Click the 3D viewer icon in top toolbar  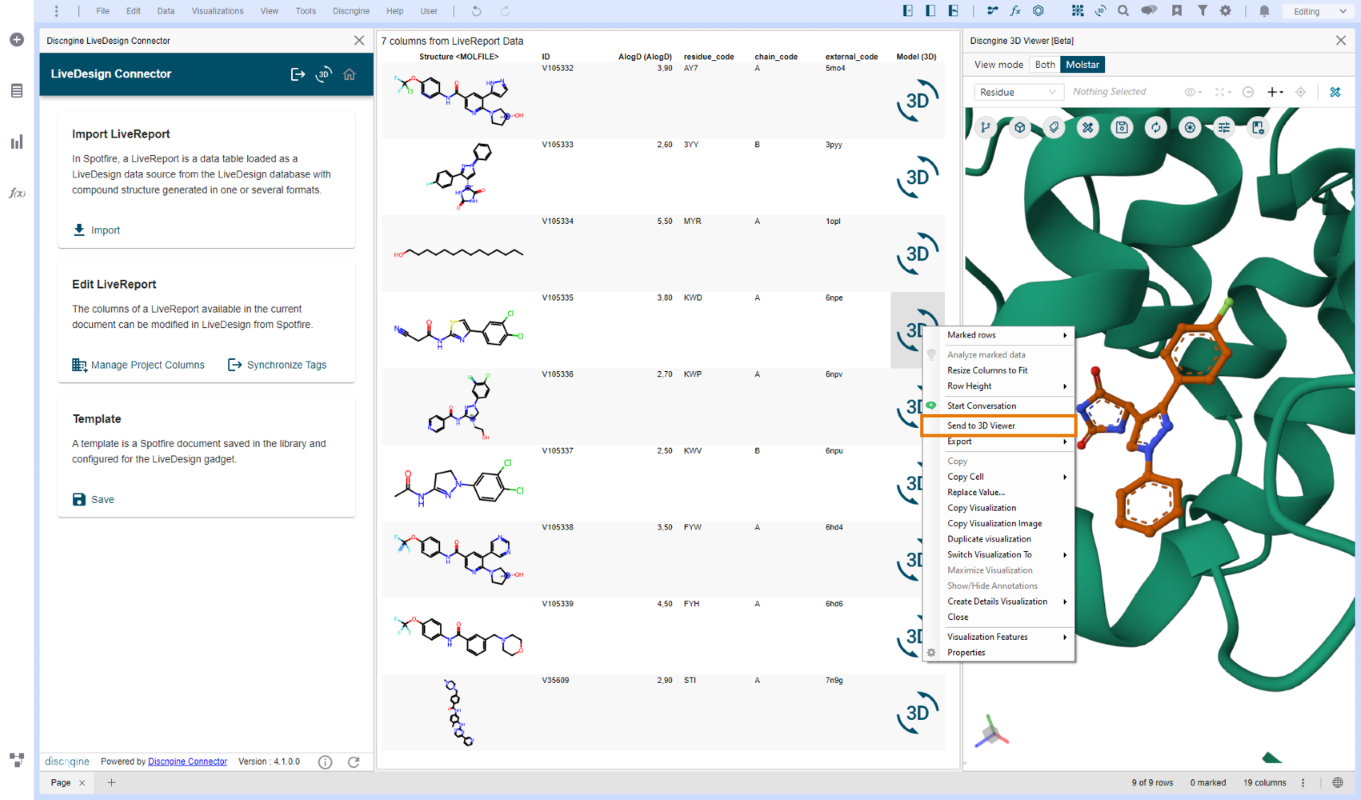(1100, 11)
